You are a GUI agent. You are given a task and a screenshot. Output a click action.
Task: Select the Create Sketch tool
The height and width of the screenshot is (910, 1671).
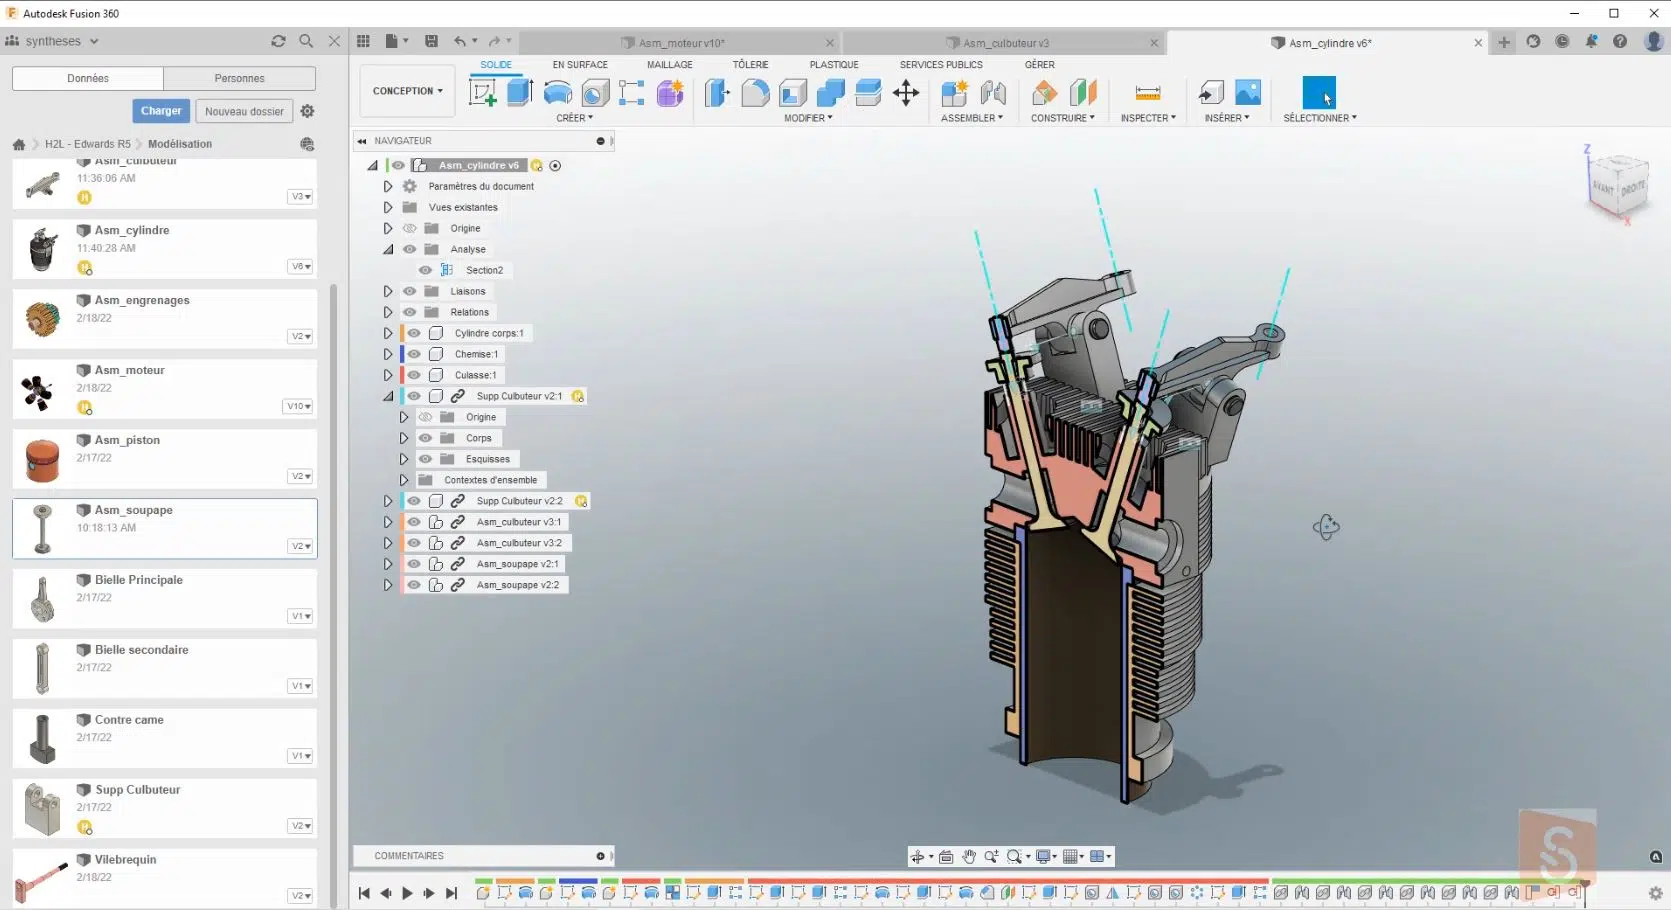coord(483,93)
